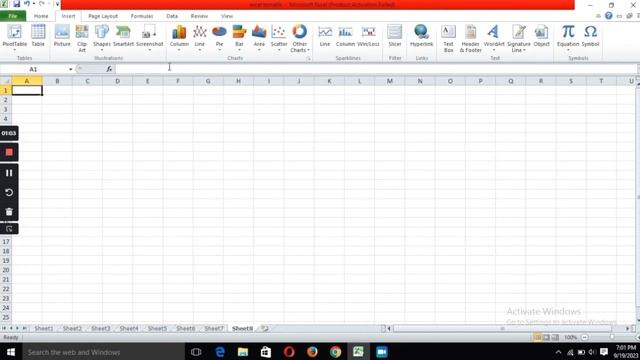Open Other Charts menu
The height and width of the screenshot is (360, 640).
coord(299,38)
